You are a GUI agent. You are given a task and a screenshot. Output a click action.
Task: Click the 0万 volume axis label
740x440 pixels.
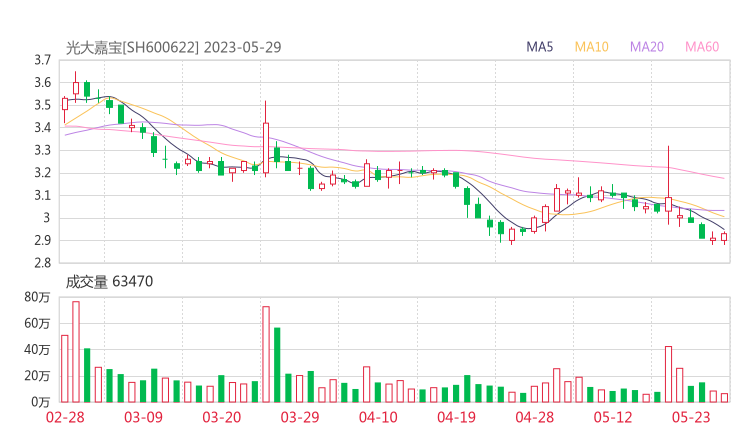click(41, 402)
